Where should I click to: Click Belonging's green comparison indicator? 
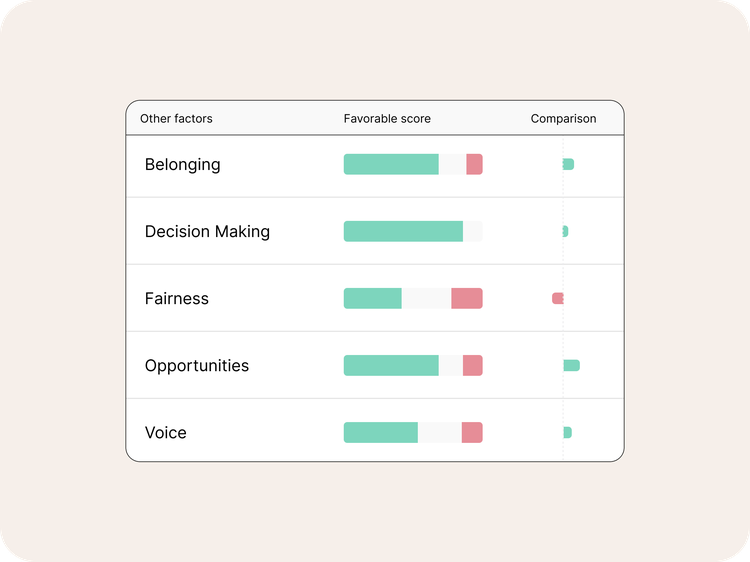click(568, 164)
